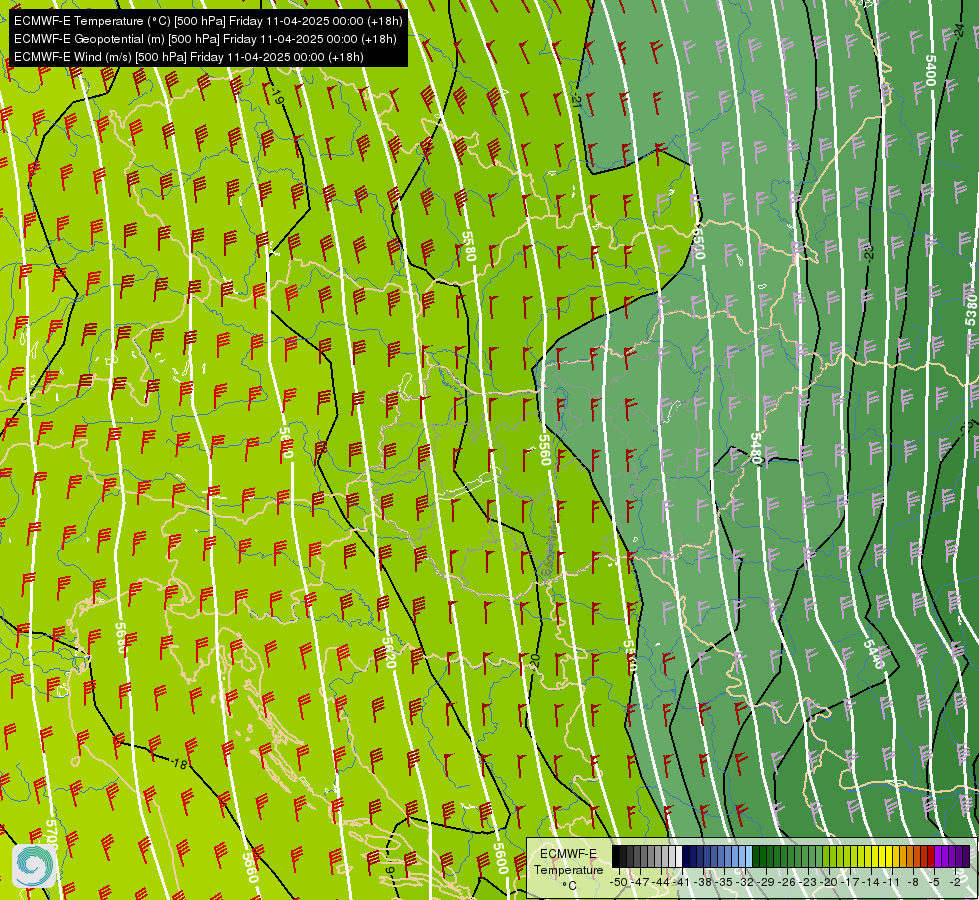Click the 5660 geopotential contour label

click(250, 868)
